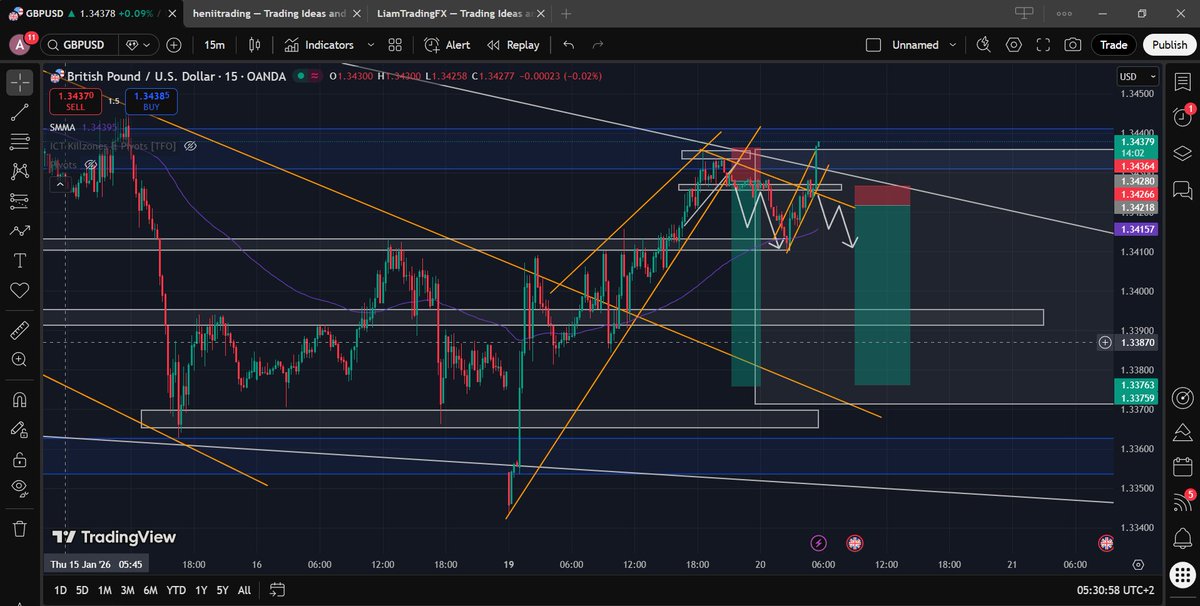Select the trend line drawing tool
This screenshot has width=1200, height=606.
[x=19, y=112]
